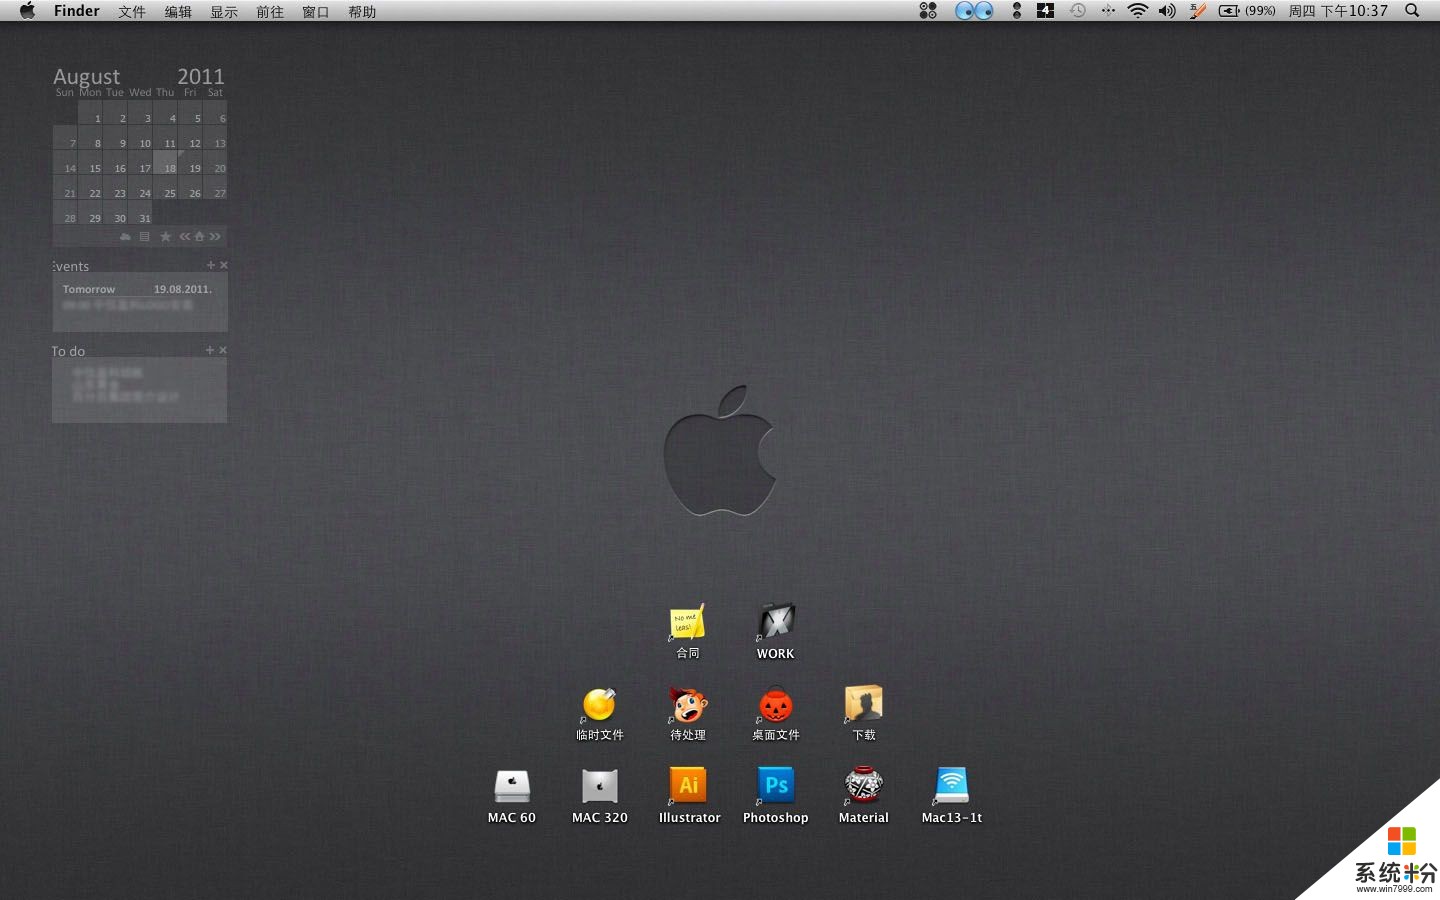Click the Spaces number 4 icon
The height and width of the screenshot is (900, 1440).
(1045, 11)
